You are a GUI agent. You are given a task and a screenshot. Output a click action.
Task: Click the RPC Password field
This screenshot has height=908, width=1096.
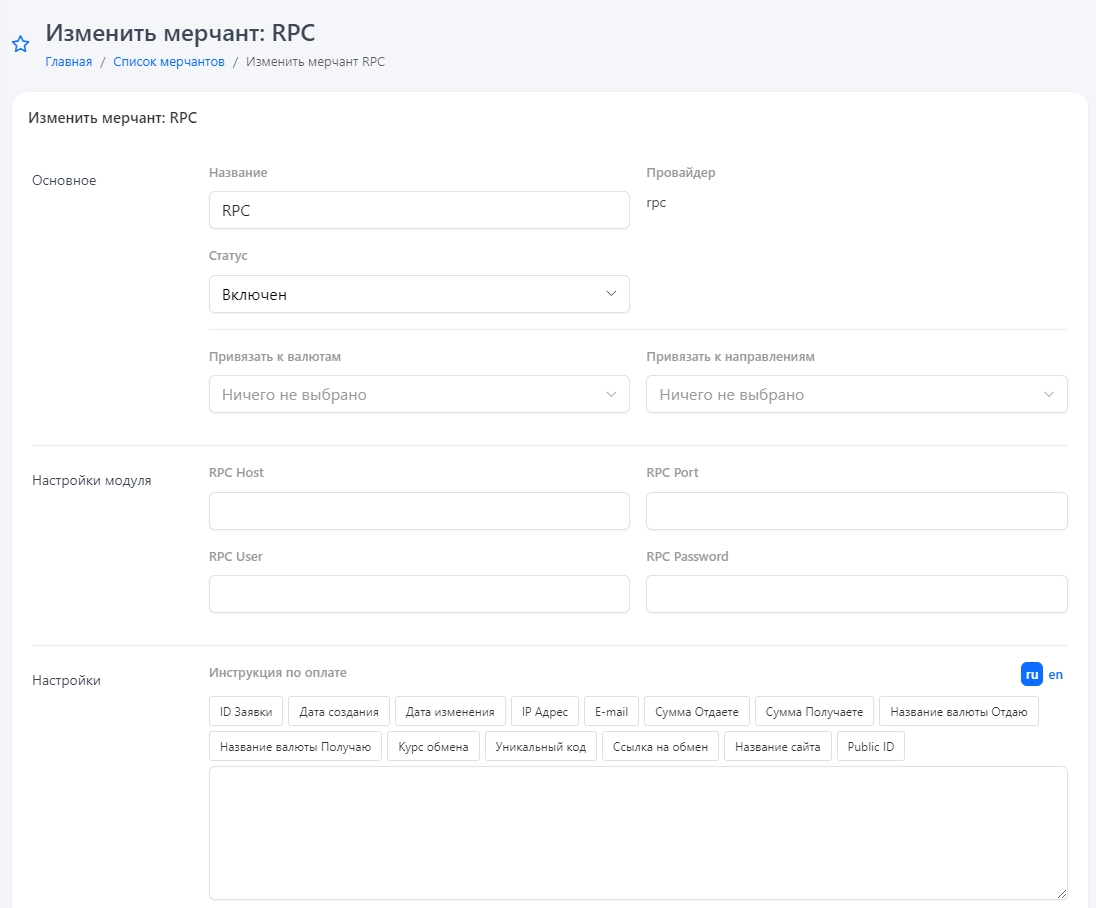tap(856, 594)
